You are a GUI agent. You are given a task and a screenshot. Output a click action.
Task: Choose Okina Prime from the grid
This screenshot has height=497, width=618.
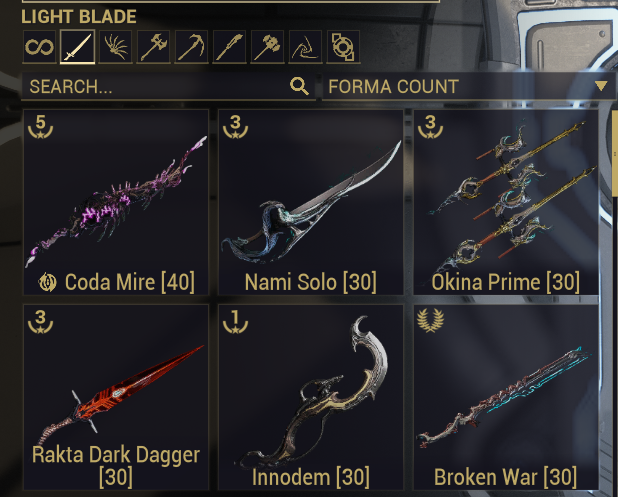click(x=506, y=202)
